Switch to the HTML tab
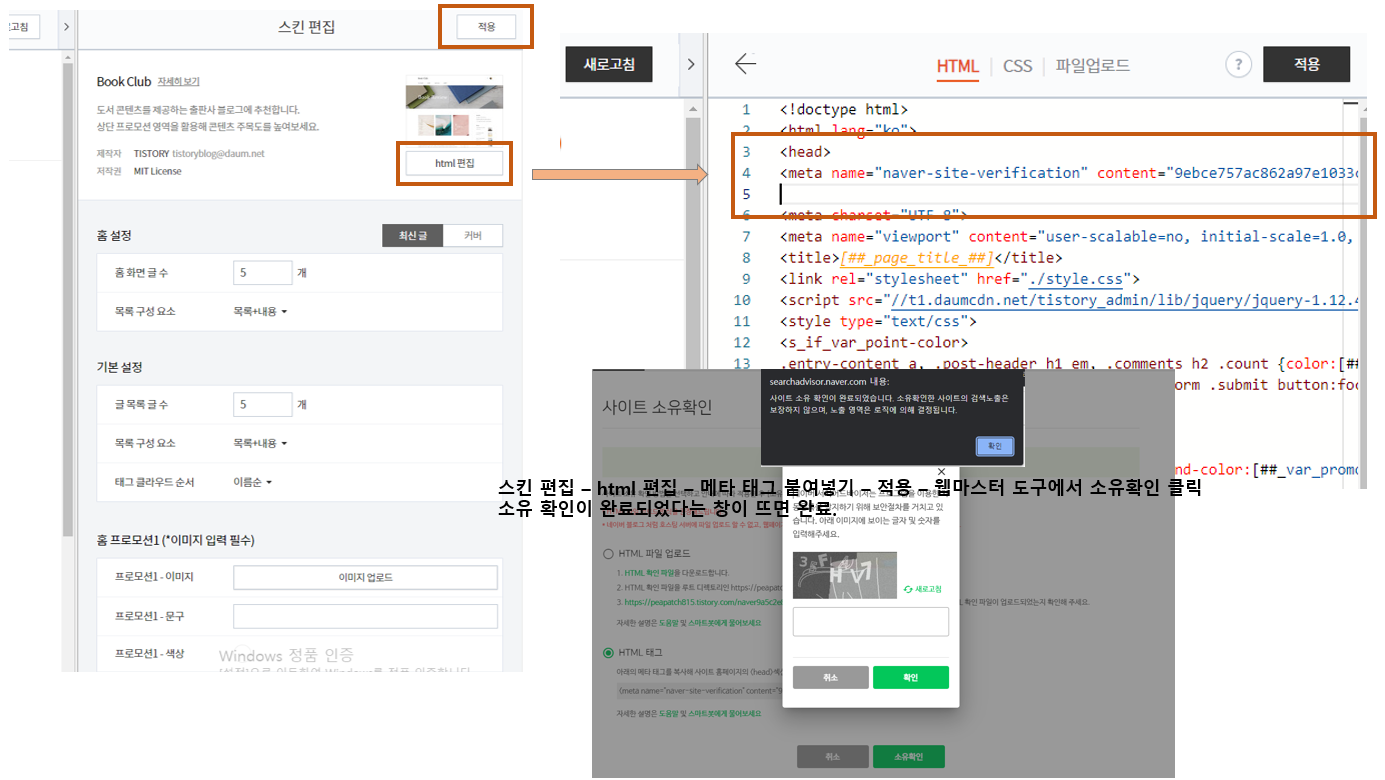Image resolution: width=1385 pixels, height=780 pixels. click(958, 66)
